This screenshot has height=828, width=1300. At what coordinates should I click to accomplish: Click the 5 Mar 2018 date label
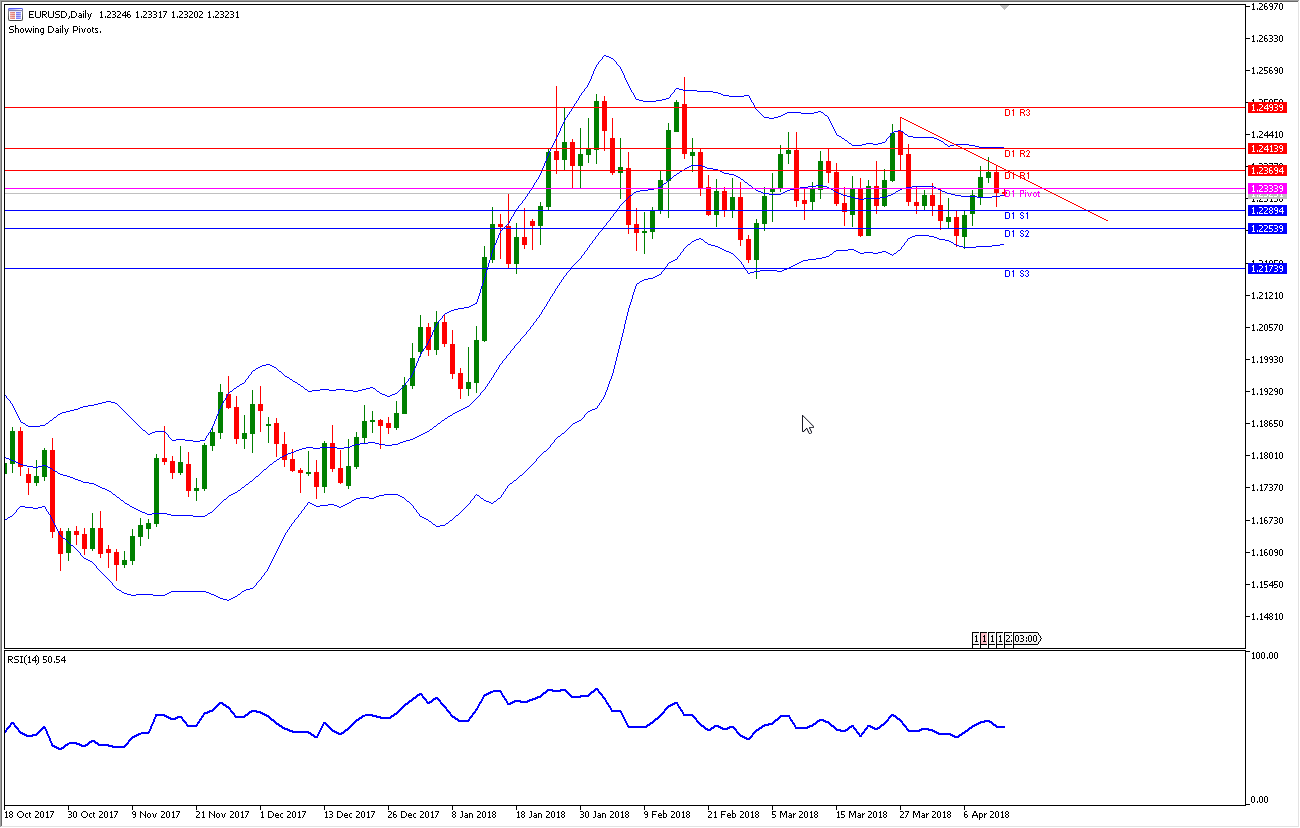coord(795,815)
